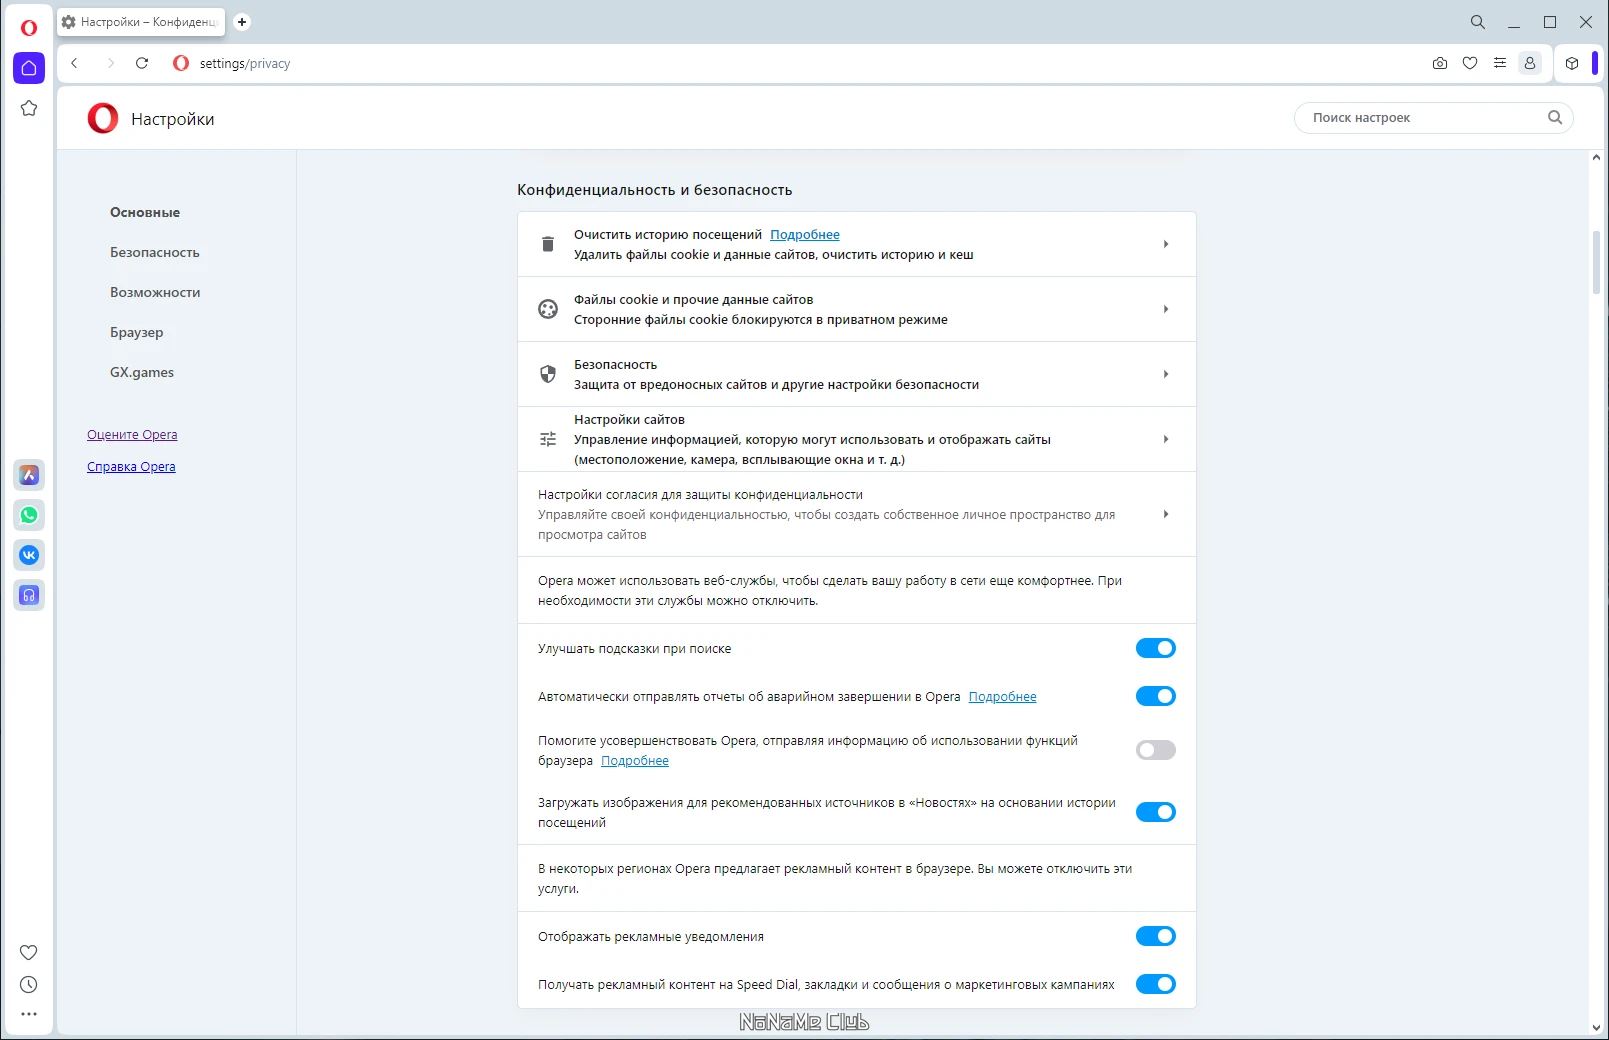
Task: Click the scrollbar up arrow
Action: (x=1596, y=157)
